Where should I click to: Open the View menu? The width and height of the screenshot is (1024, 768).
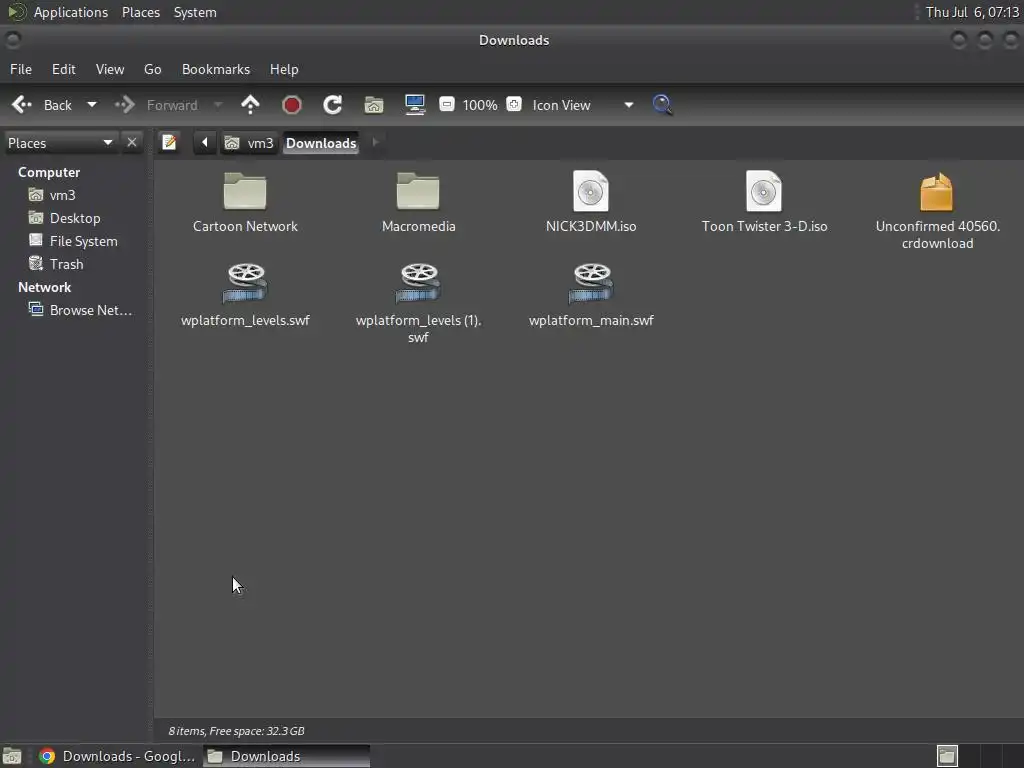tap(110, 69)
